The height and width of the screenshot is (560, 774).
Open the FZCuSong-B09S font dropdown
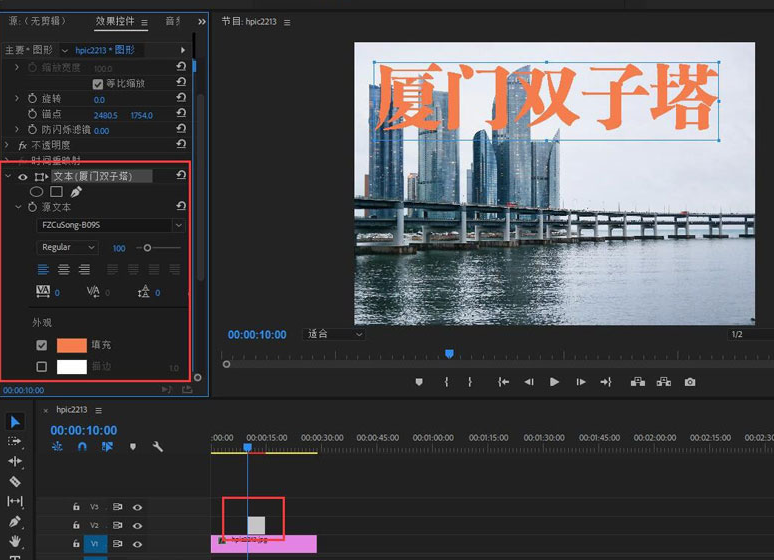coord(110,226)
